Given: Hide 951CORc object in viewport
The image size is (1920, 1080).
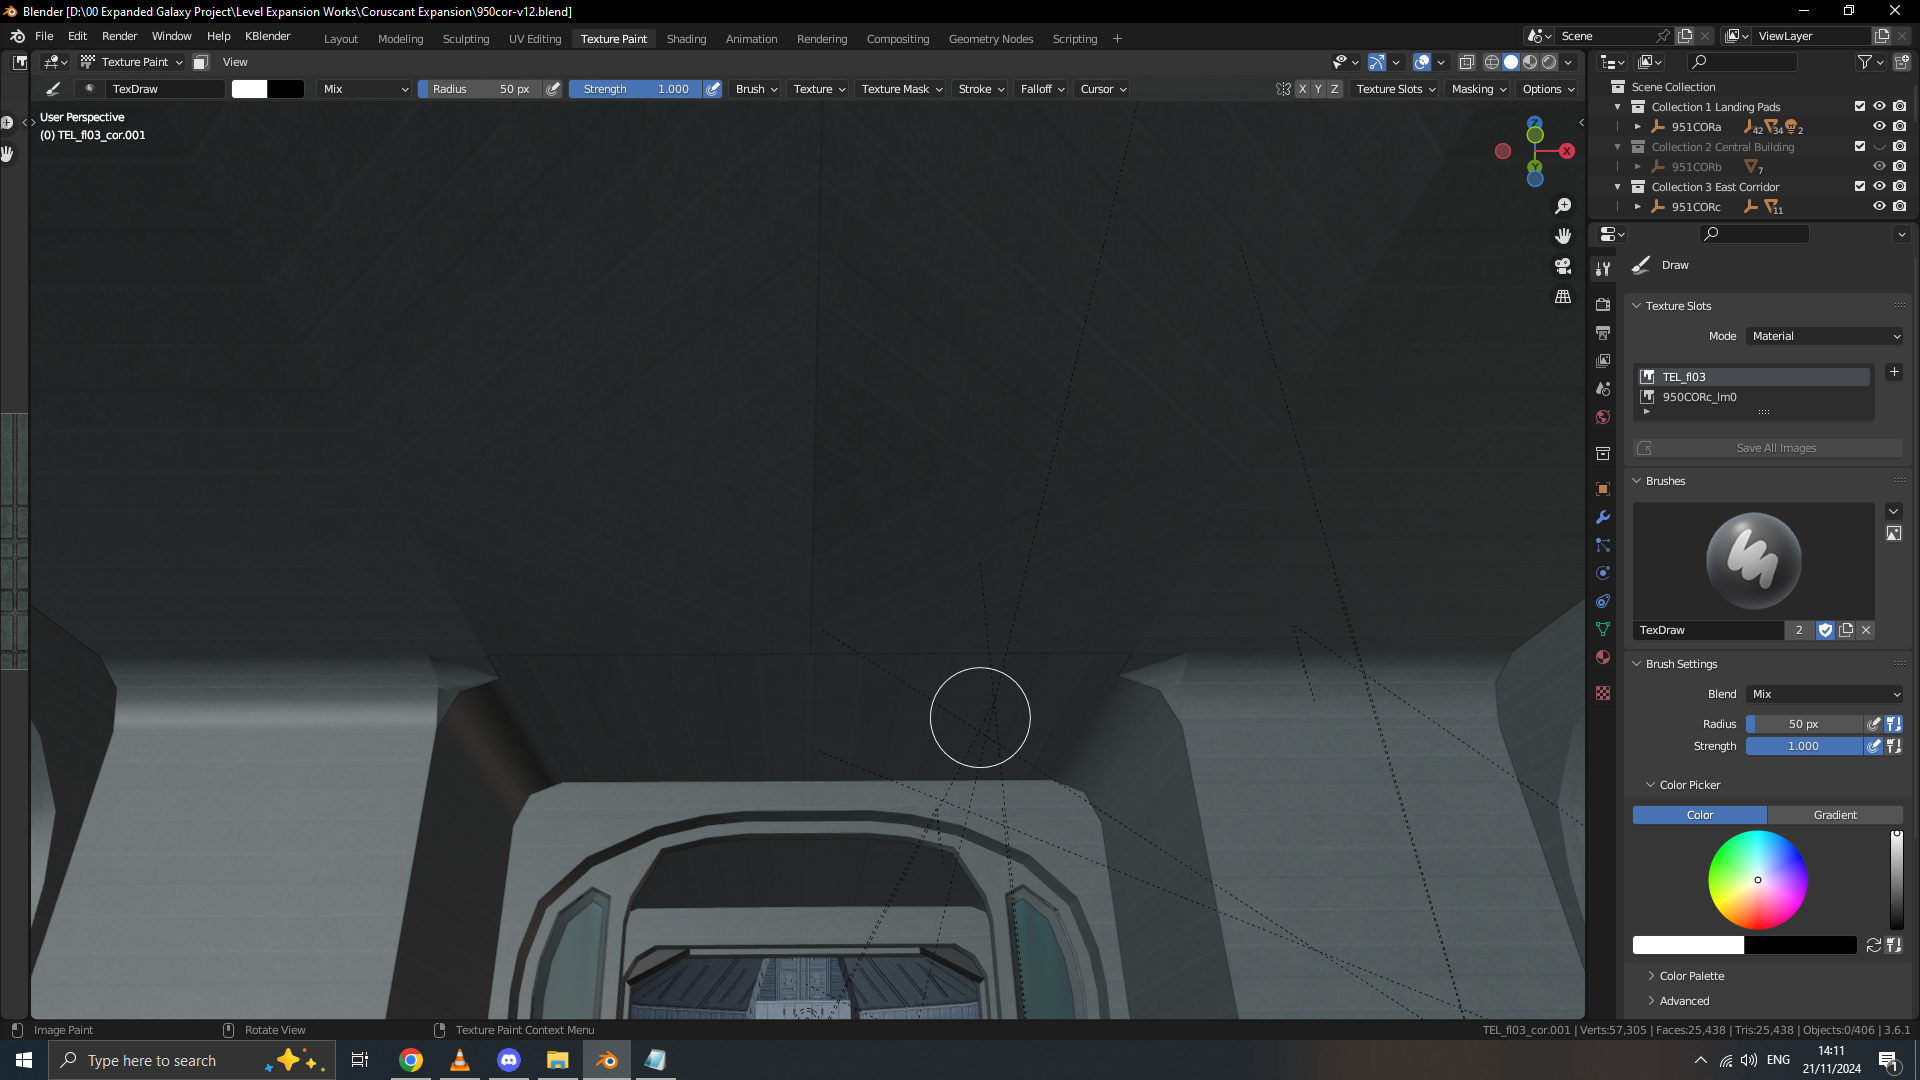Looking at the screenshot, I should pos(1879,206).
